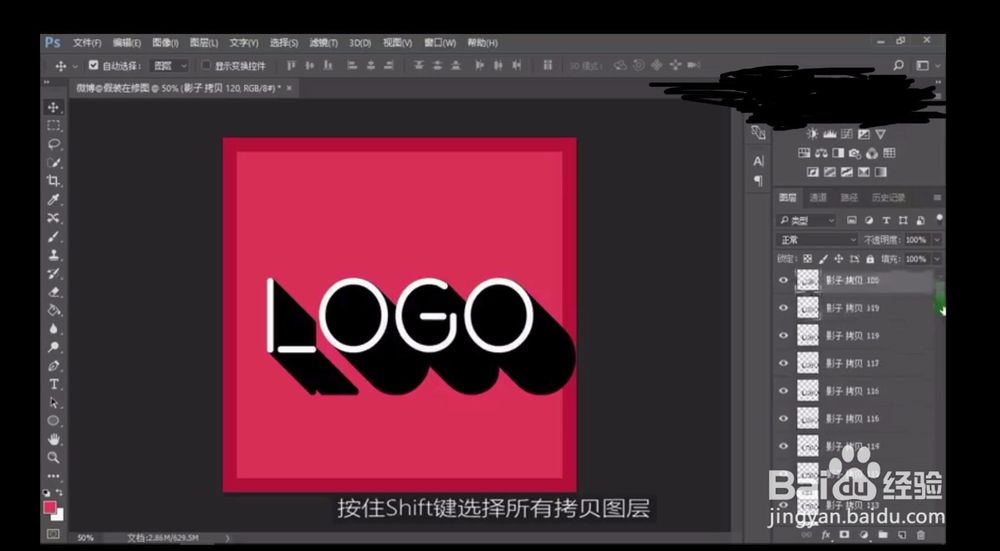Close the 微博@假装在修图 document tab
The height and width of the screenshot is (551, 1000).
point(289,88)
